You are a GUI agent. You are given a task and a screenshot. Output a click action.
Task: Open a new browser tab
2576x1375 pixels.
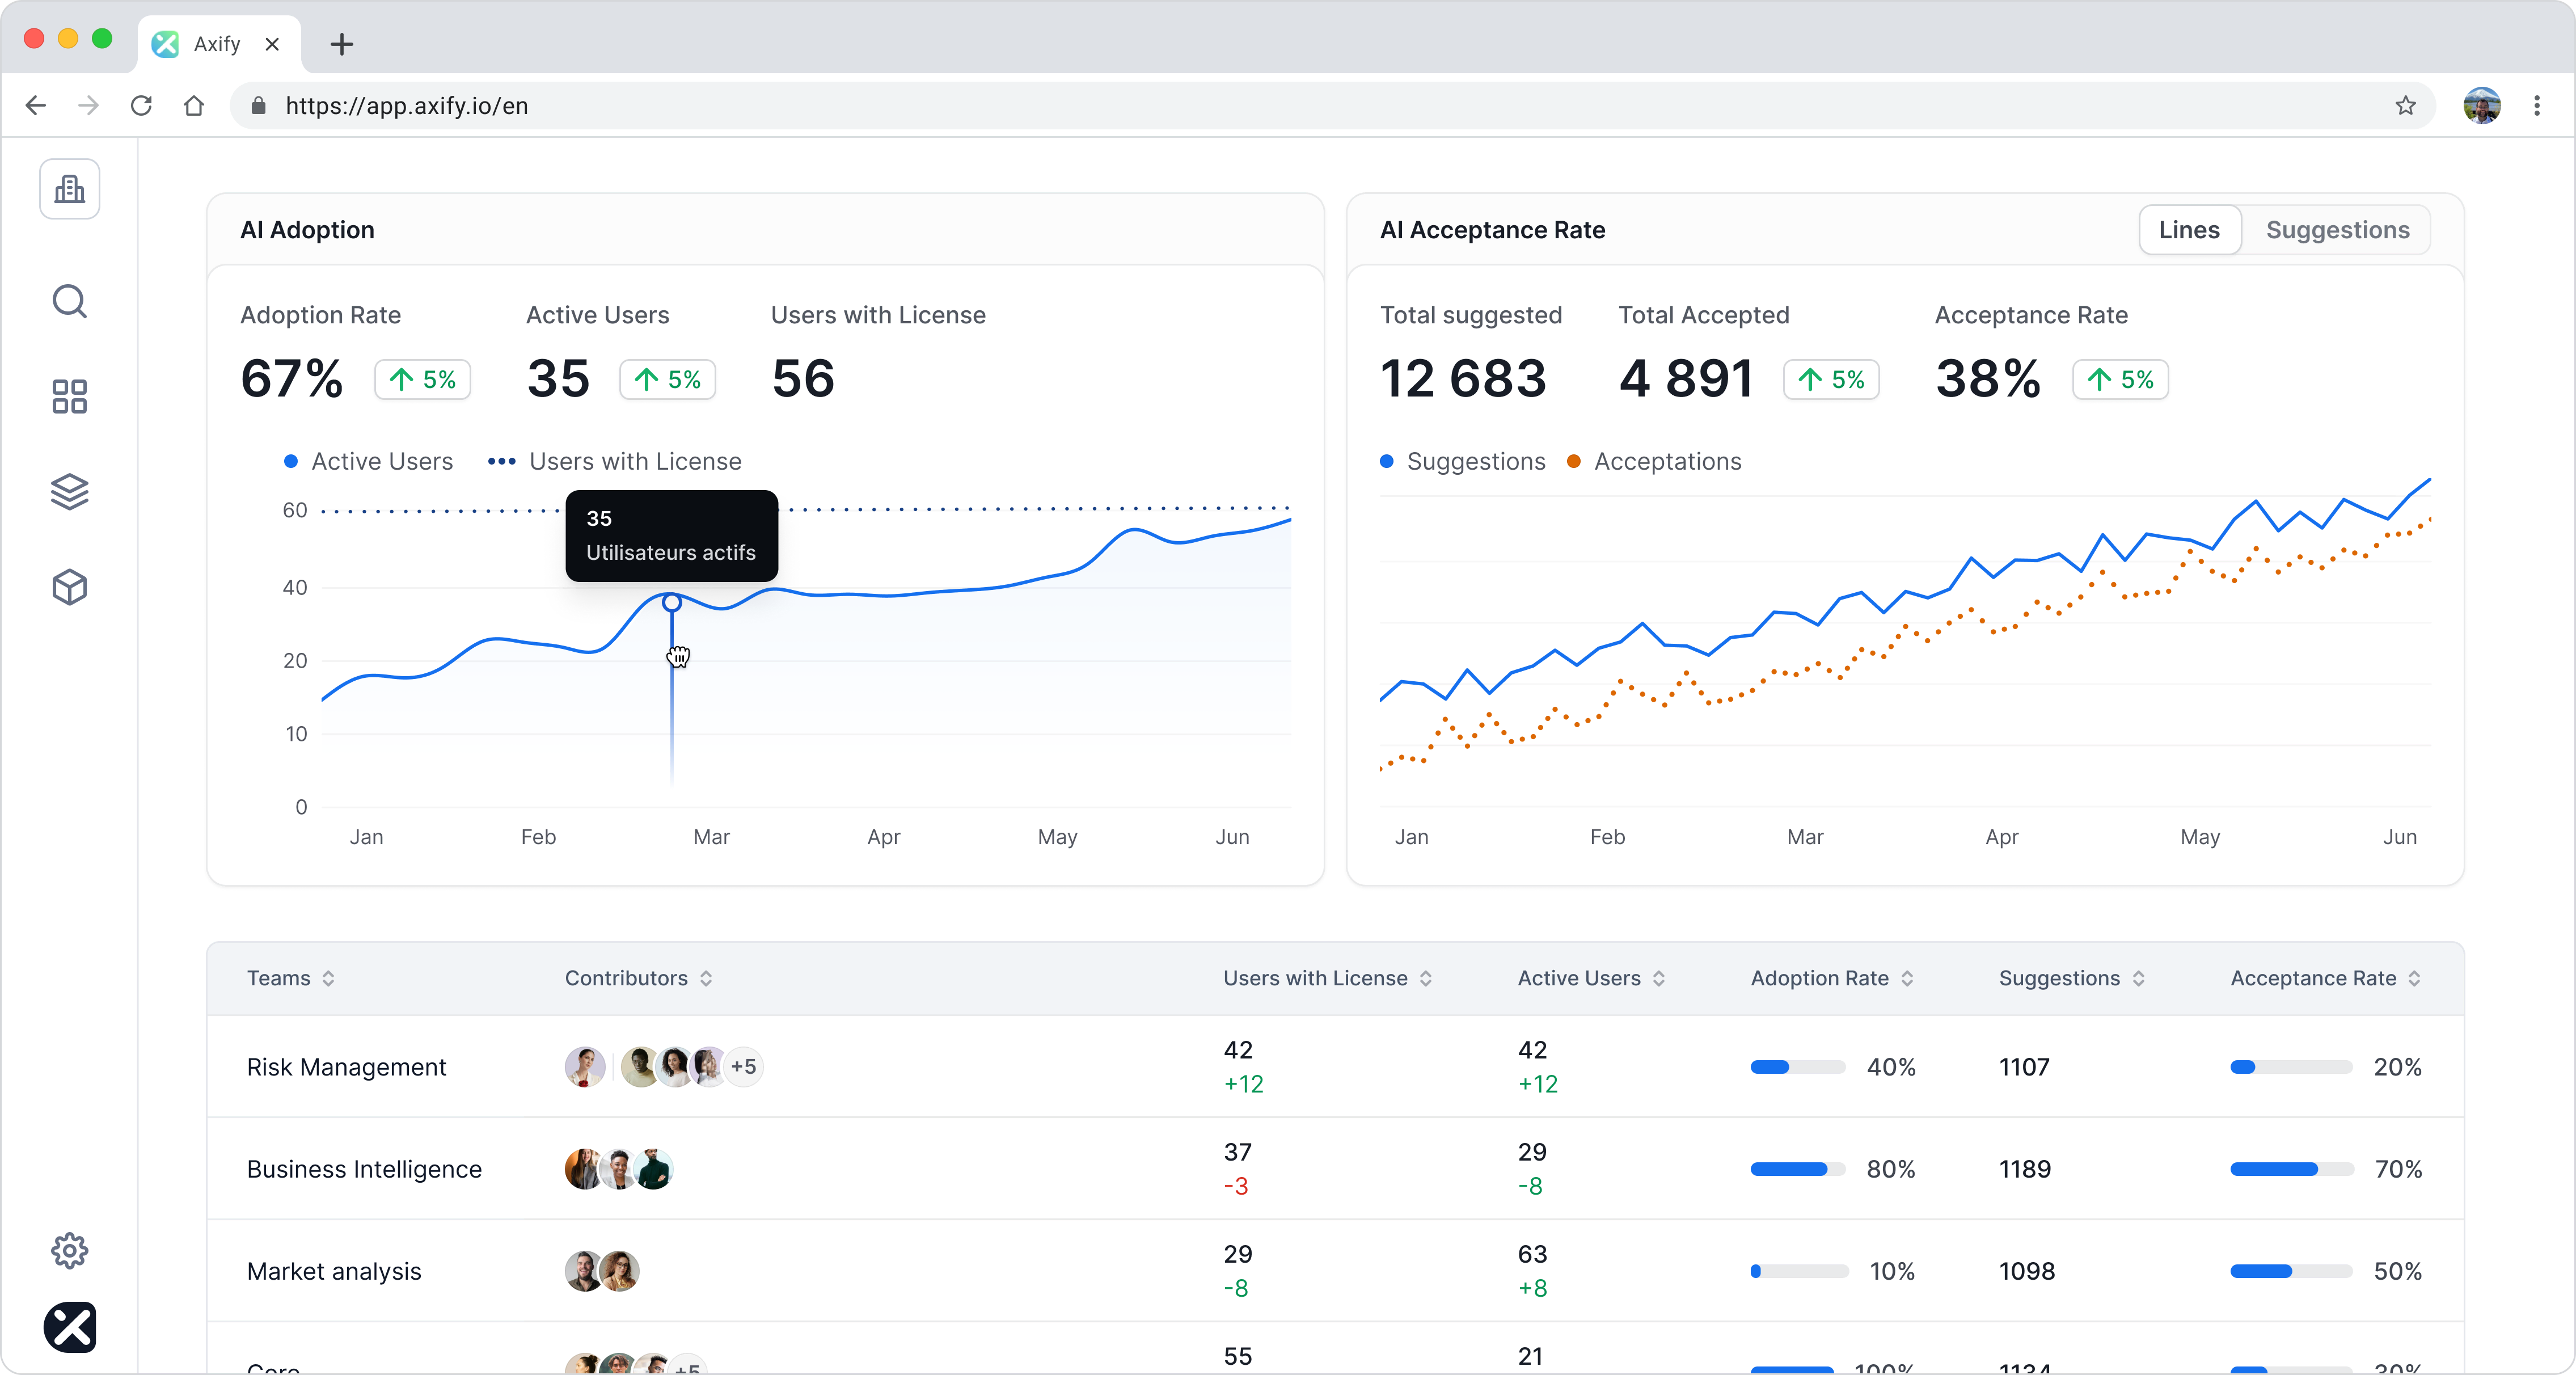[342, 44]
